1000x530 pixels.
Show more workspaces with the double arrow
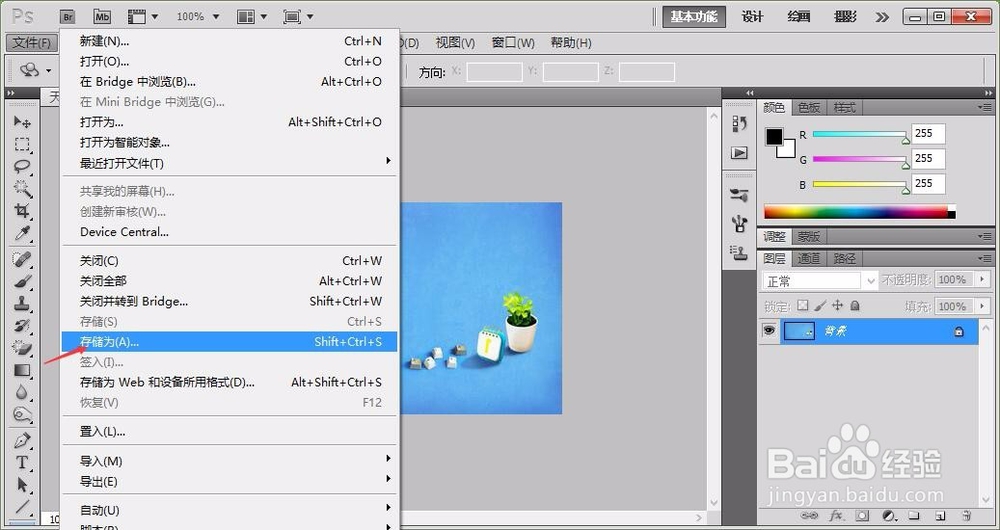882,17
